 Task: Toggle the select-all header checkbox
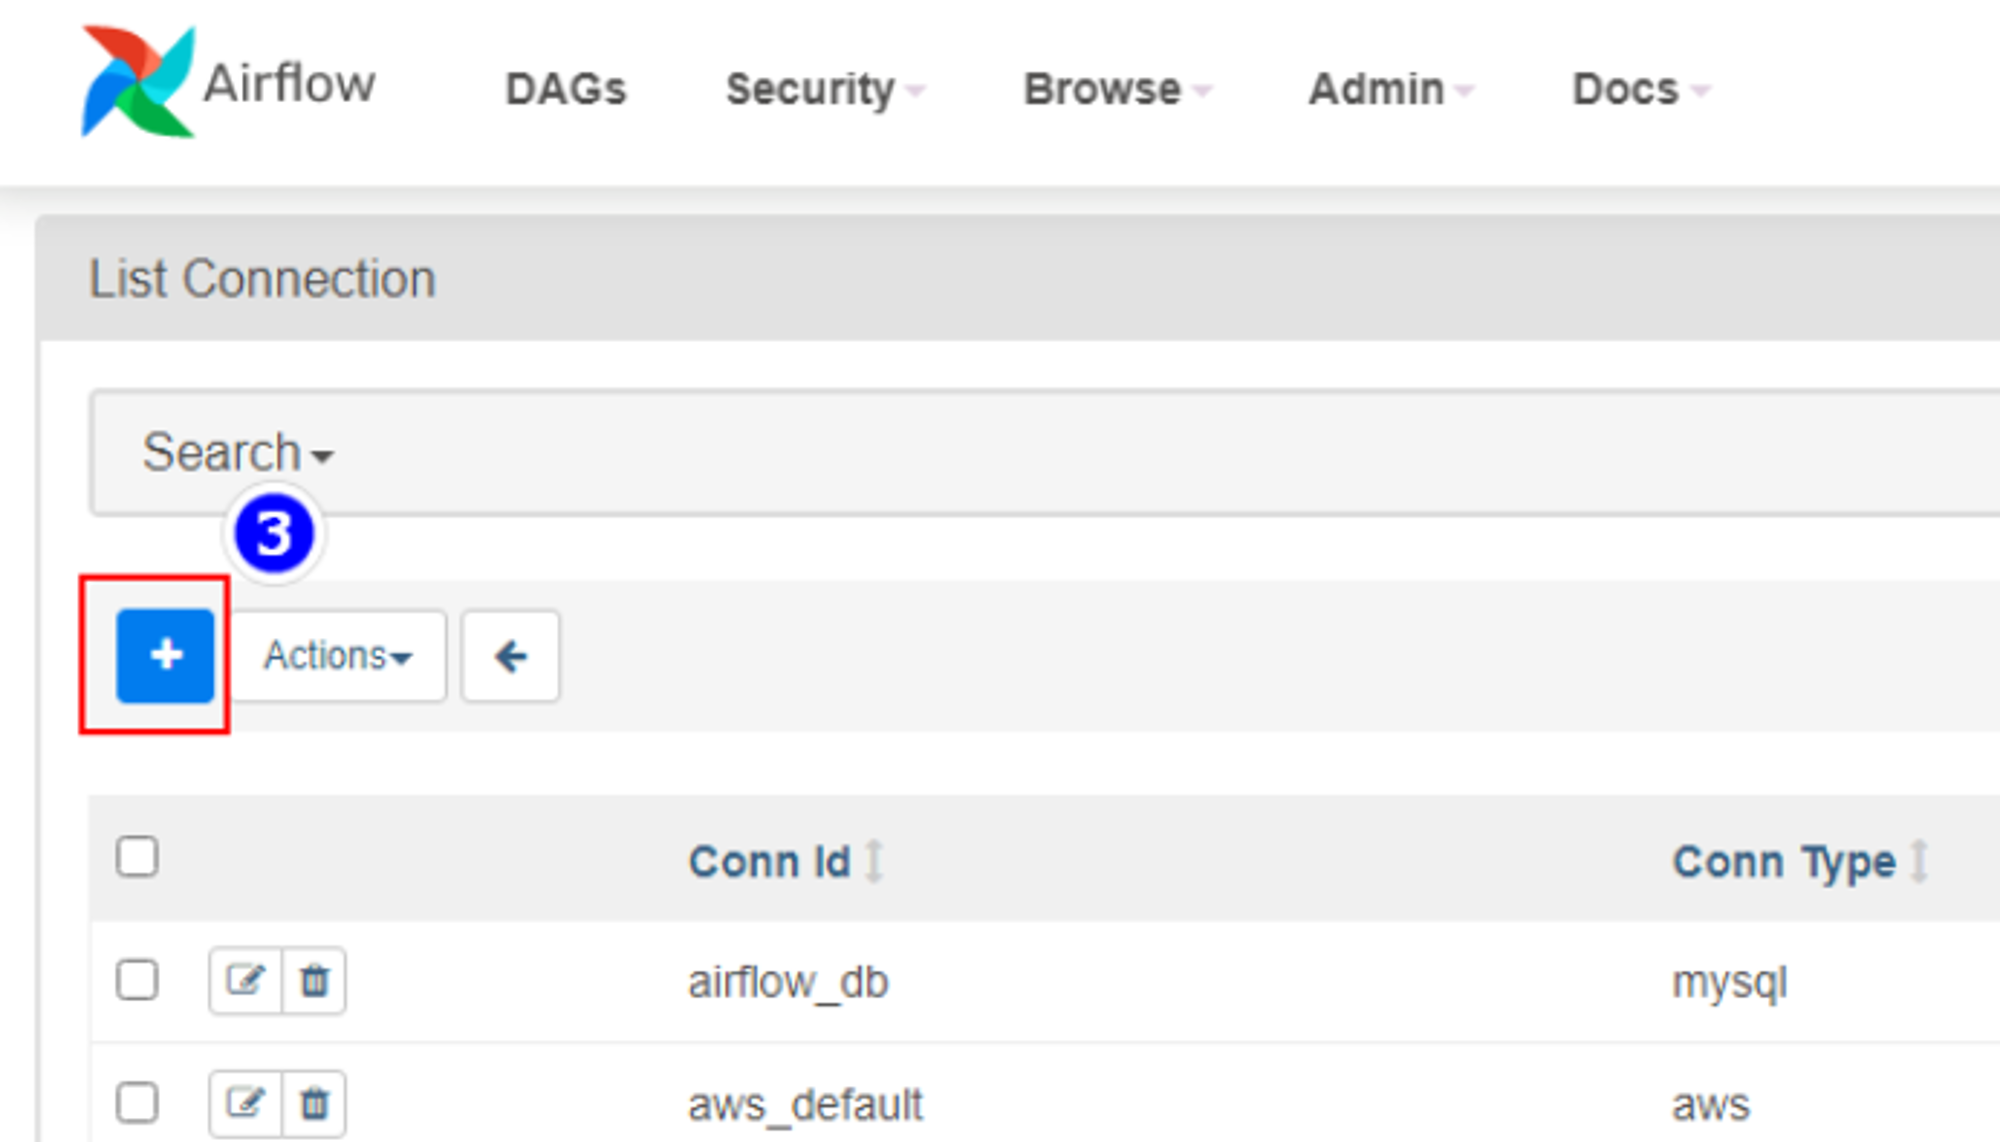(137, 857)
